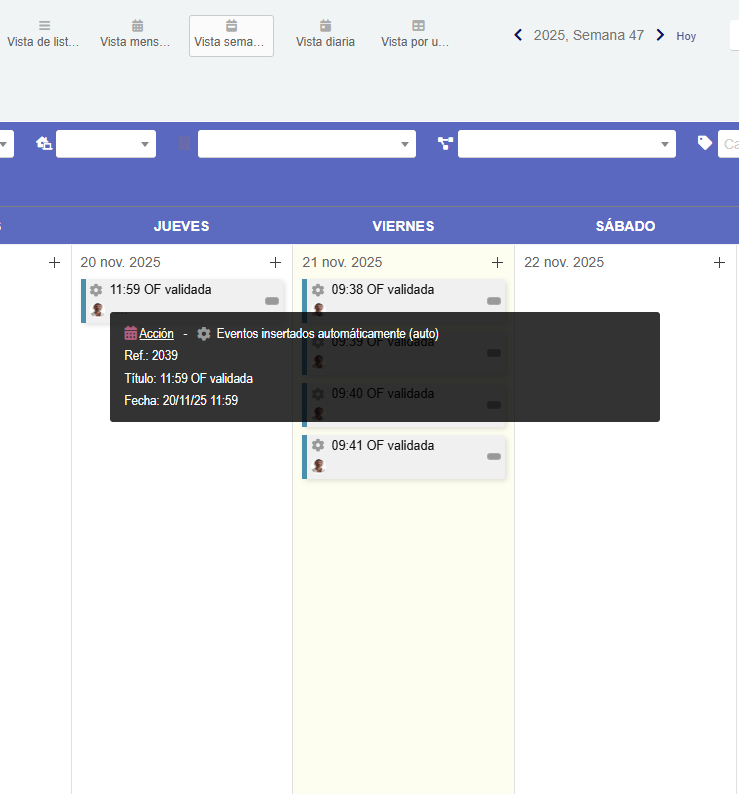Click the gear icon of the 09:38 event
This screenshot has height=794, width=739.
click(x=318, y=290)
